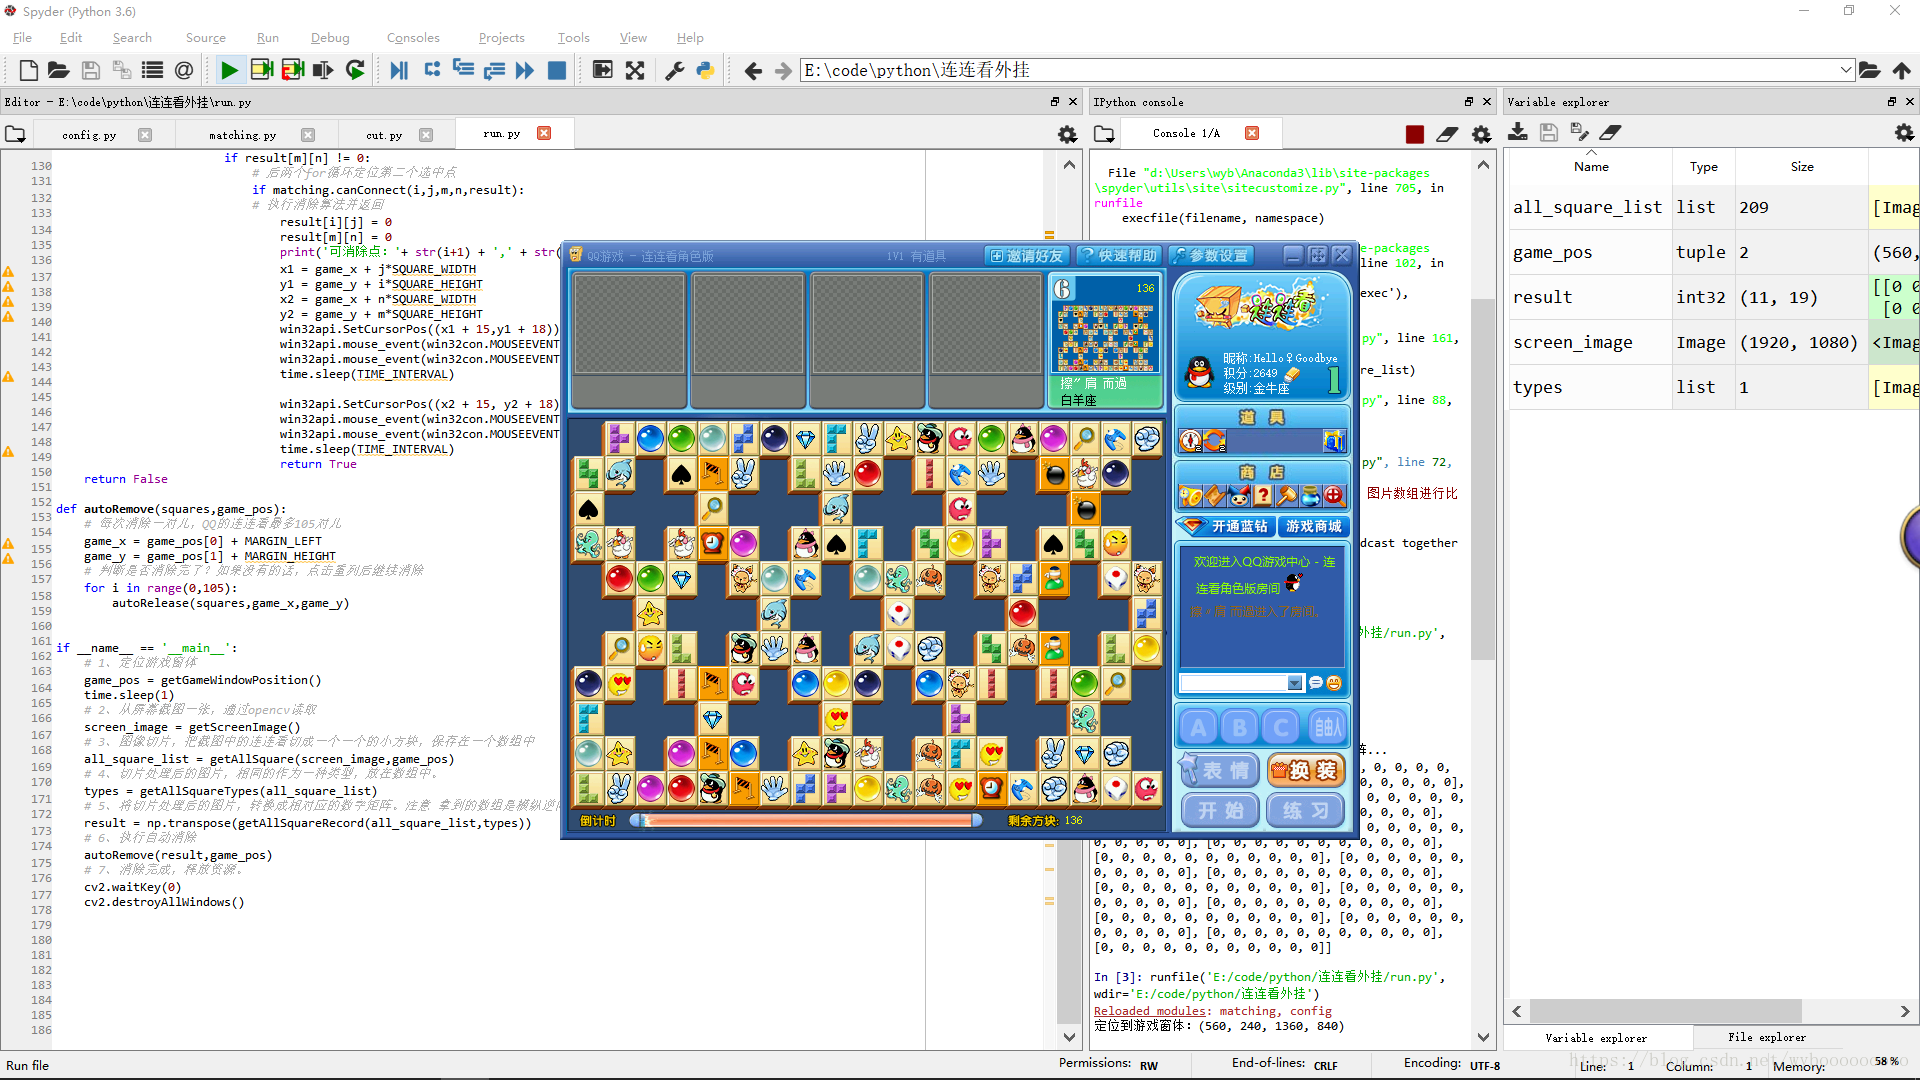Open Preferences wrench icon

675,70
